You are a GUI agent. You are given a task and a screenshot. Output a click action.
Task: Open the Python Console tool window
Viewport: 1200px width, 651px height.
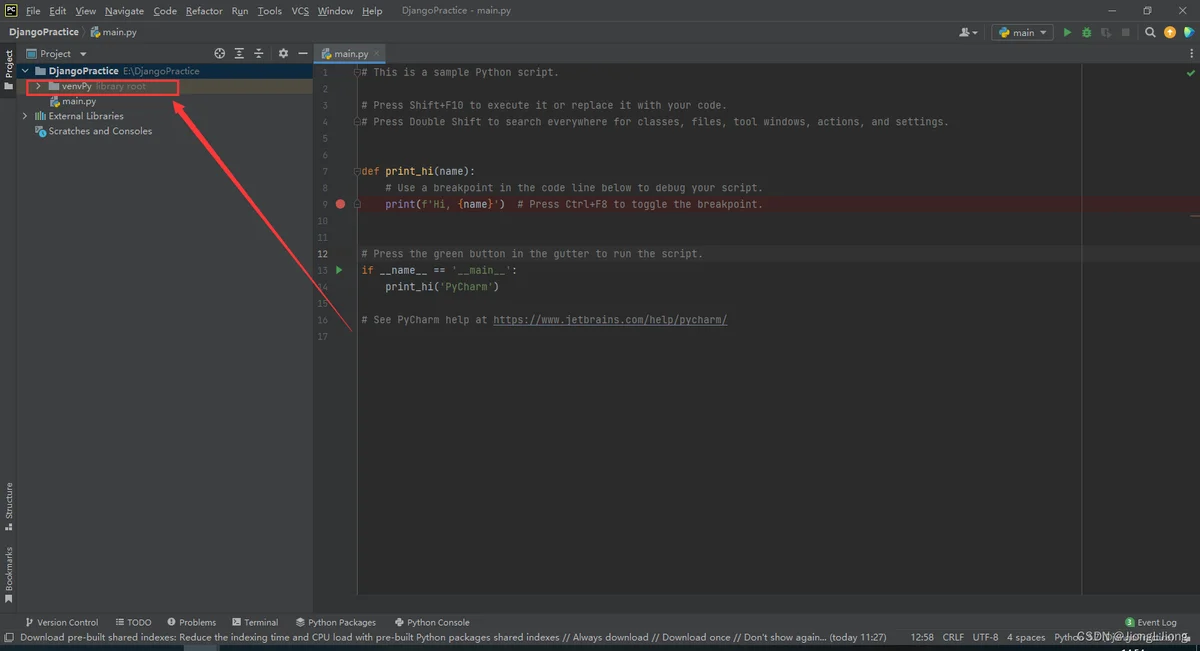pos(432,622)
